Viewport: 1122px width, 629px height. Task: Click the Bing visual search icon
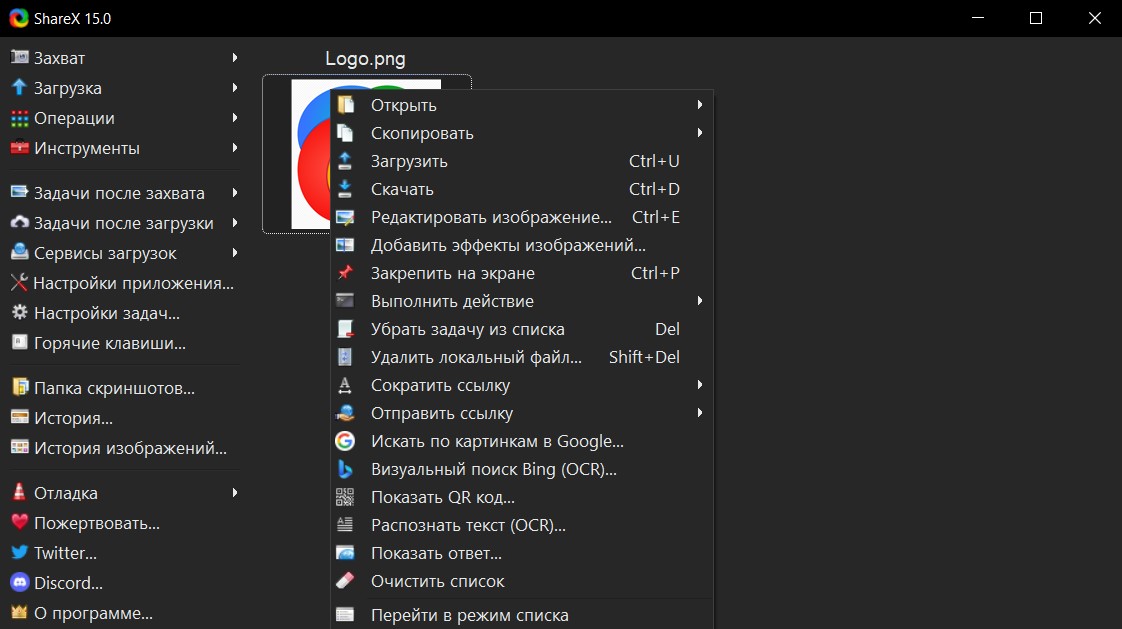[345, 469]
